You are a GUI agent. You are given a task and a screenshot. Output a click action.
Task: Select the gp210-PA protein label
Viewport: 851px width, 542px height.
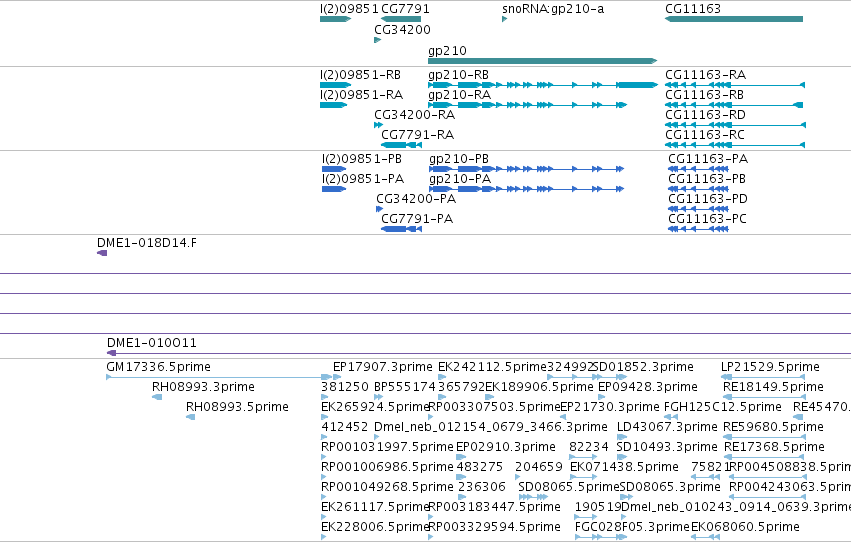point(460,178)
